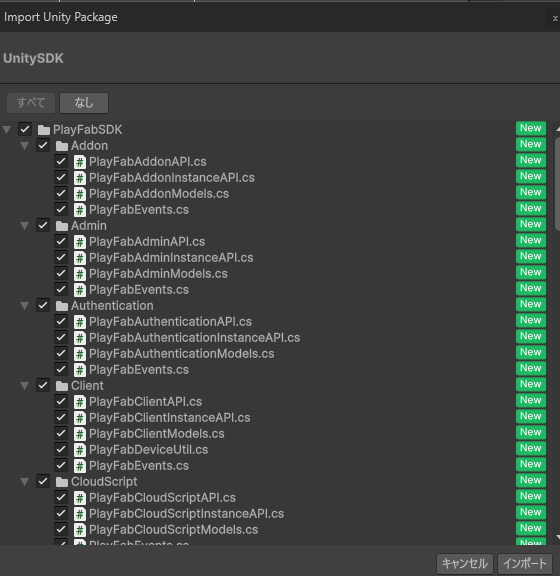This screenshot has height=576, width=560.
Task: Click the PlayFabSDK folder icon
Action: [x=44, y=130]
